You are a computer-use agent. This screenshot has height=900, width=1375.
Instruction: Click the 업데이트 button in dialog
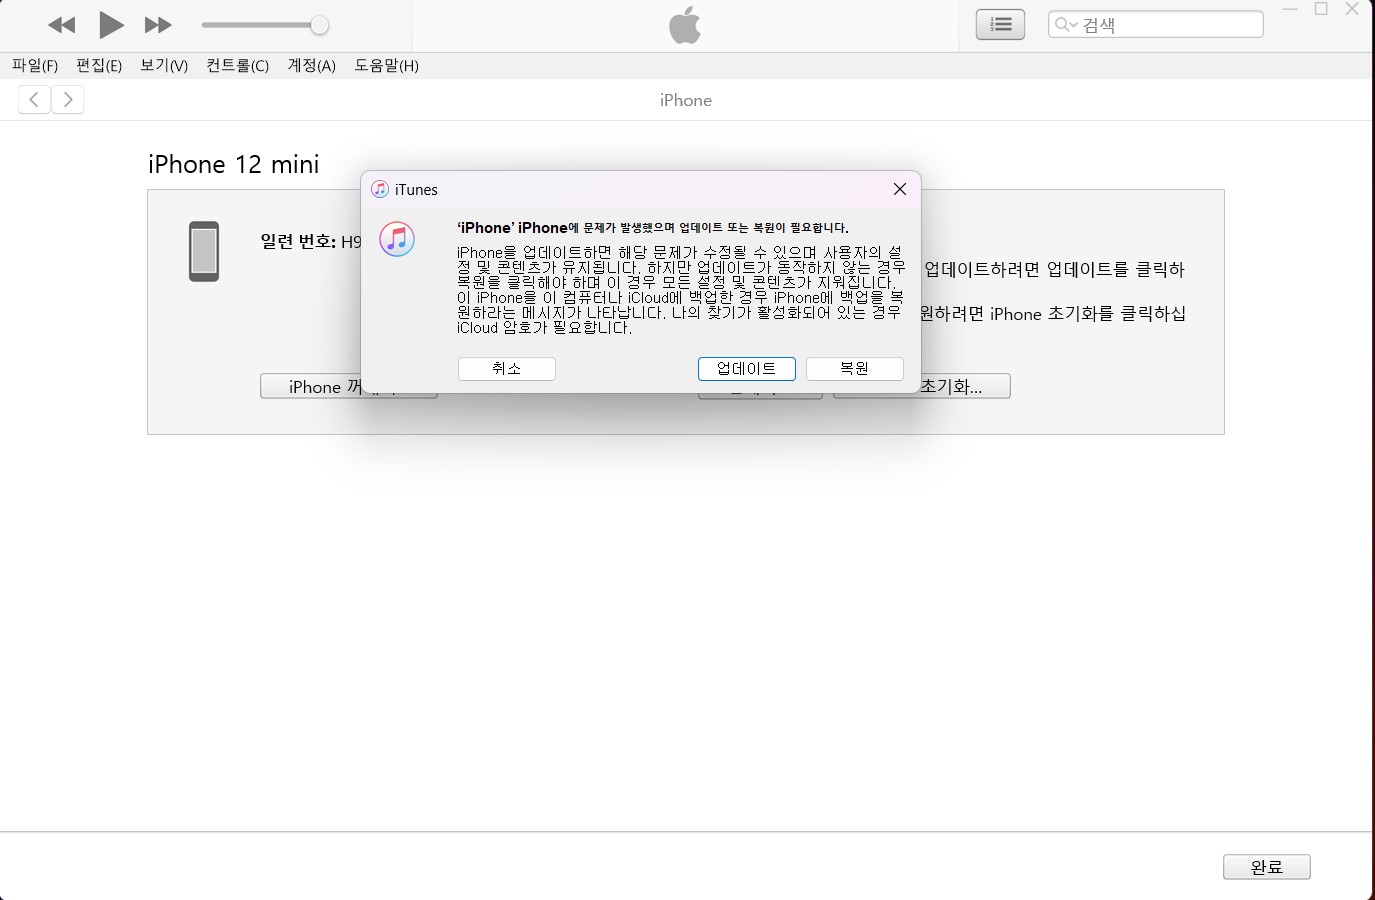[x=747, y=369]
